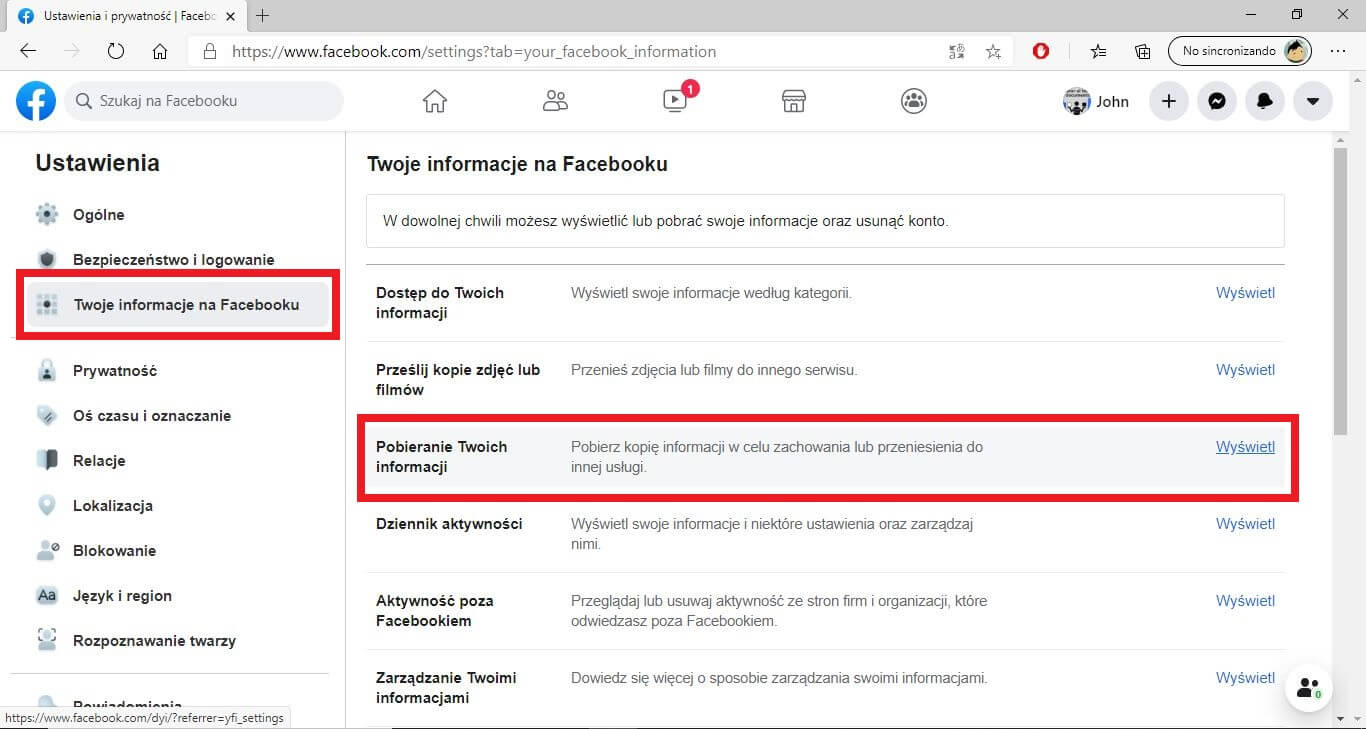
Task: Open John's profile from the top bar
Action: pos(1096,101)
